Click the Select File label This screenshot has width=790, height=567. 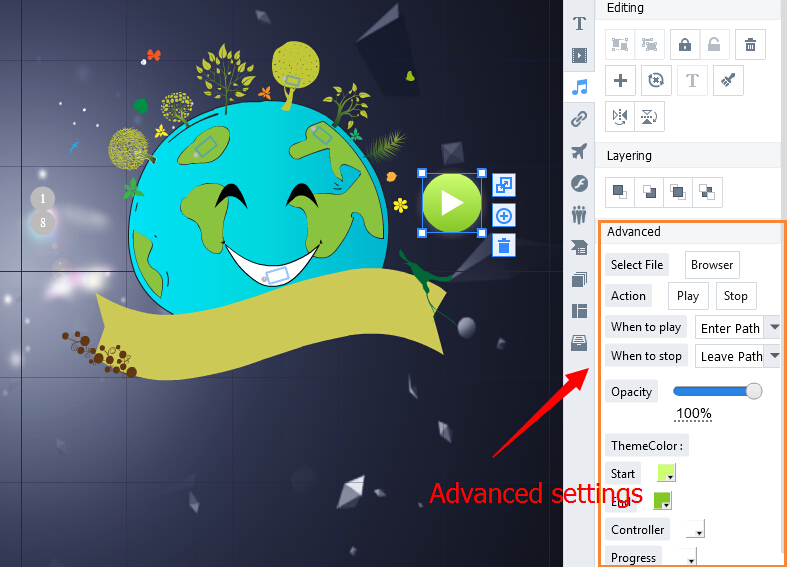click(x=637, y=265)
